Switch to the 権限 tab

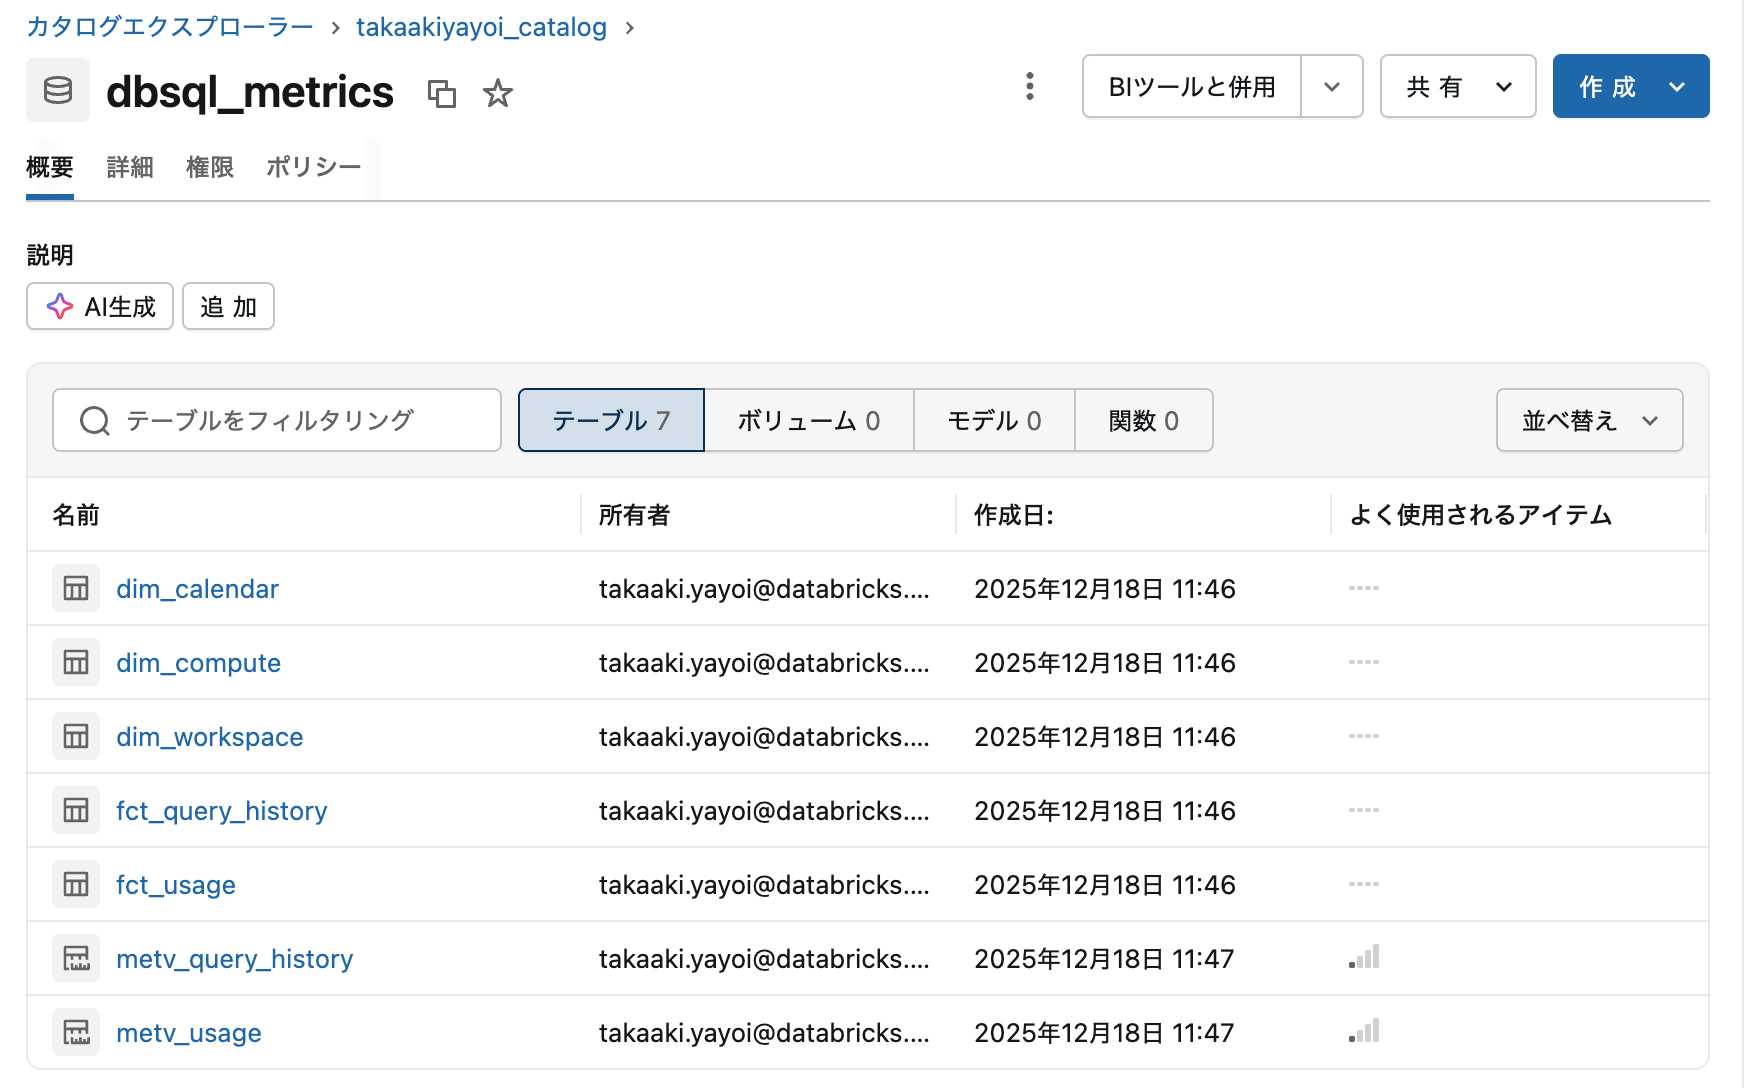coord(209,167)
